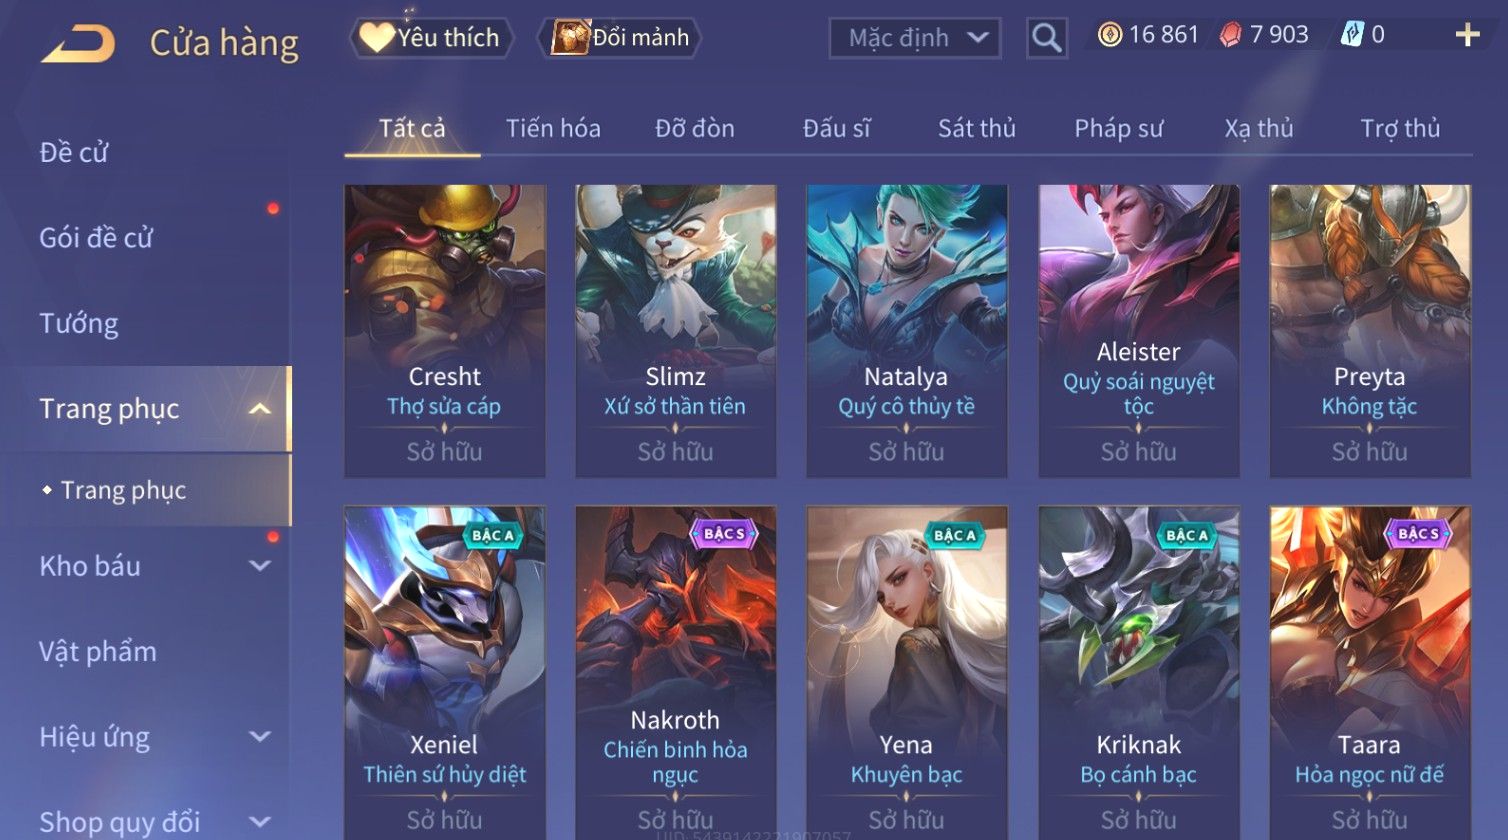Open Yêu thích heart favorites

click(x=431, y=38)
